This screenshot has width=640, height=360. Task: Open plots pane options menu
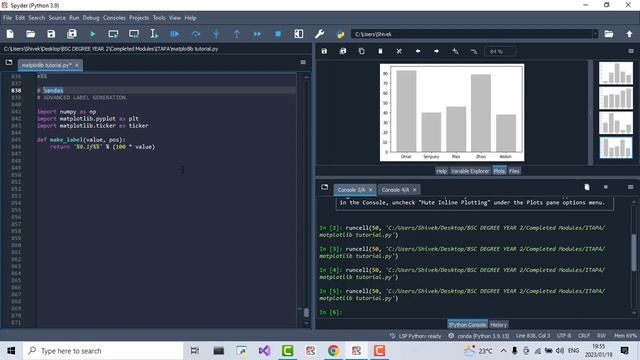pos(631,51)
